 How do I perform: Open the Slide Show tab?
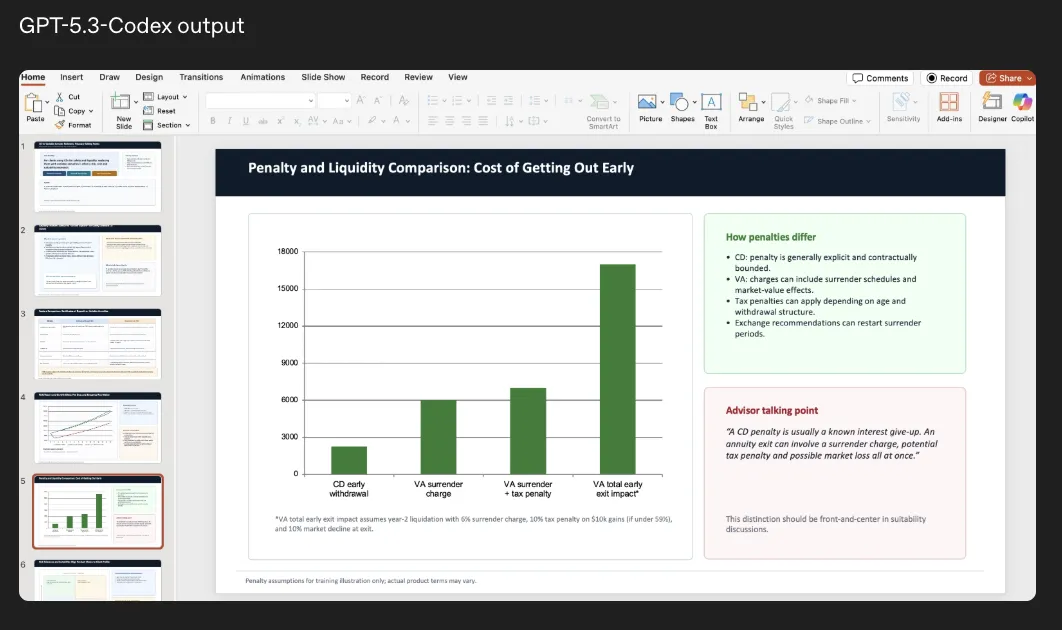(x=323, y=77)
